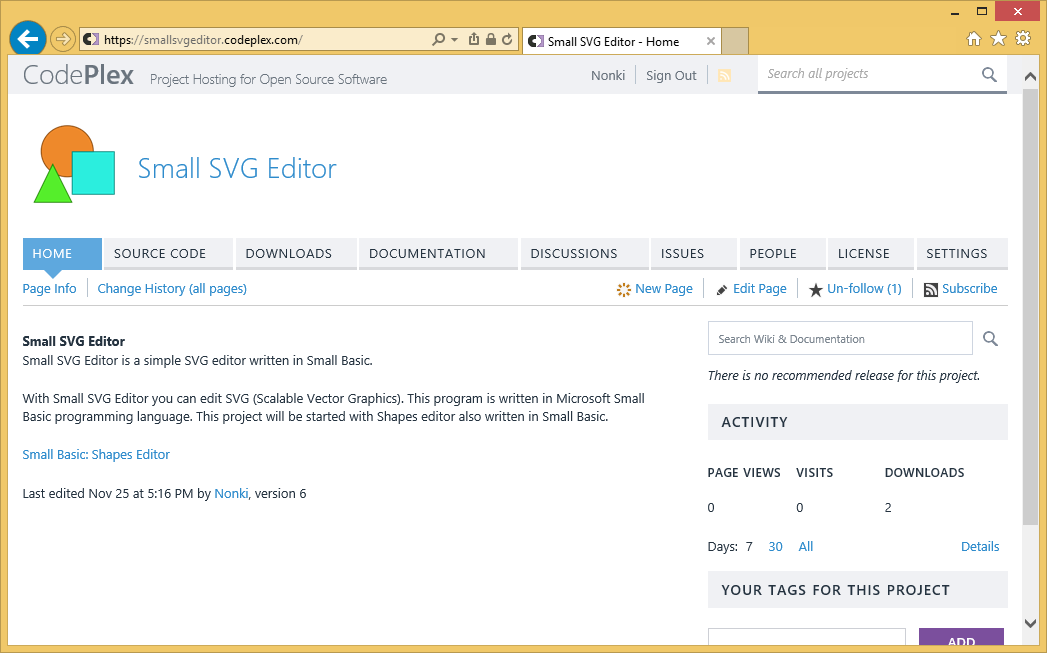Click the Search all projects magnifier icon
Image resolution: width=1047 pixels, height=653 pixels.
(x=990, y=74)
